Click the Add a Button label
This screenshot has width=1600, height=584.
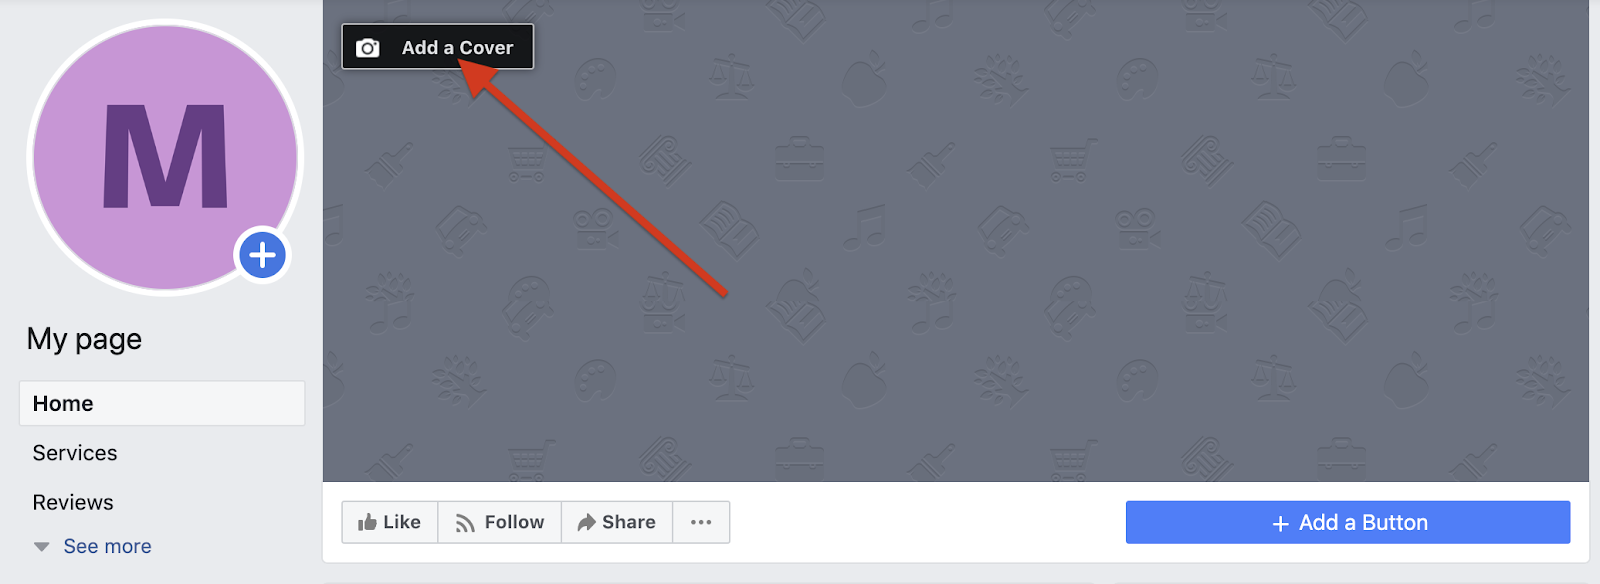[1363, 522]
